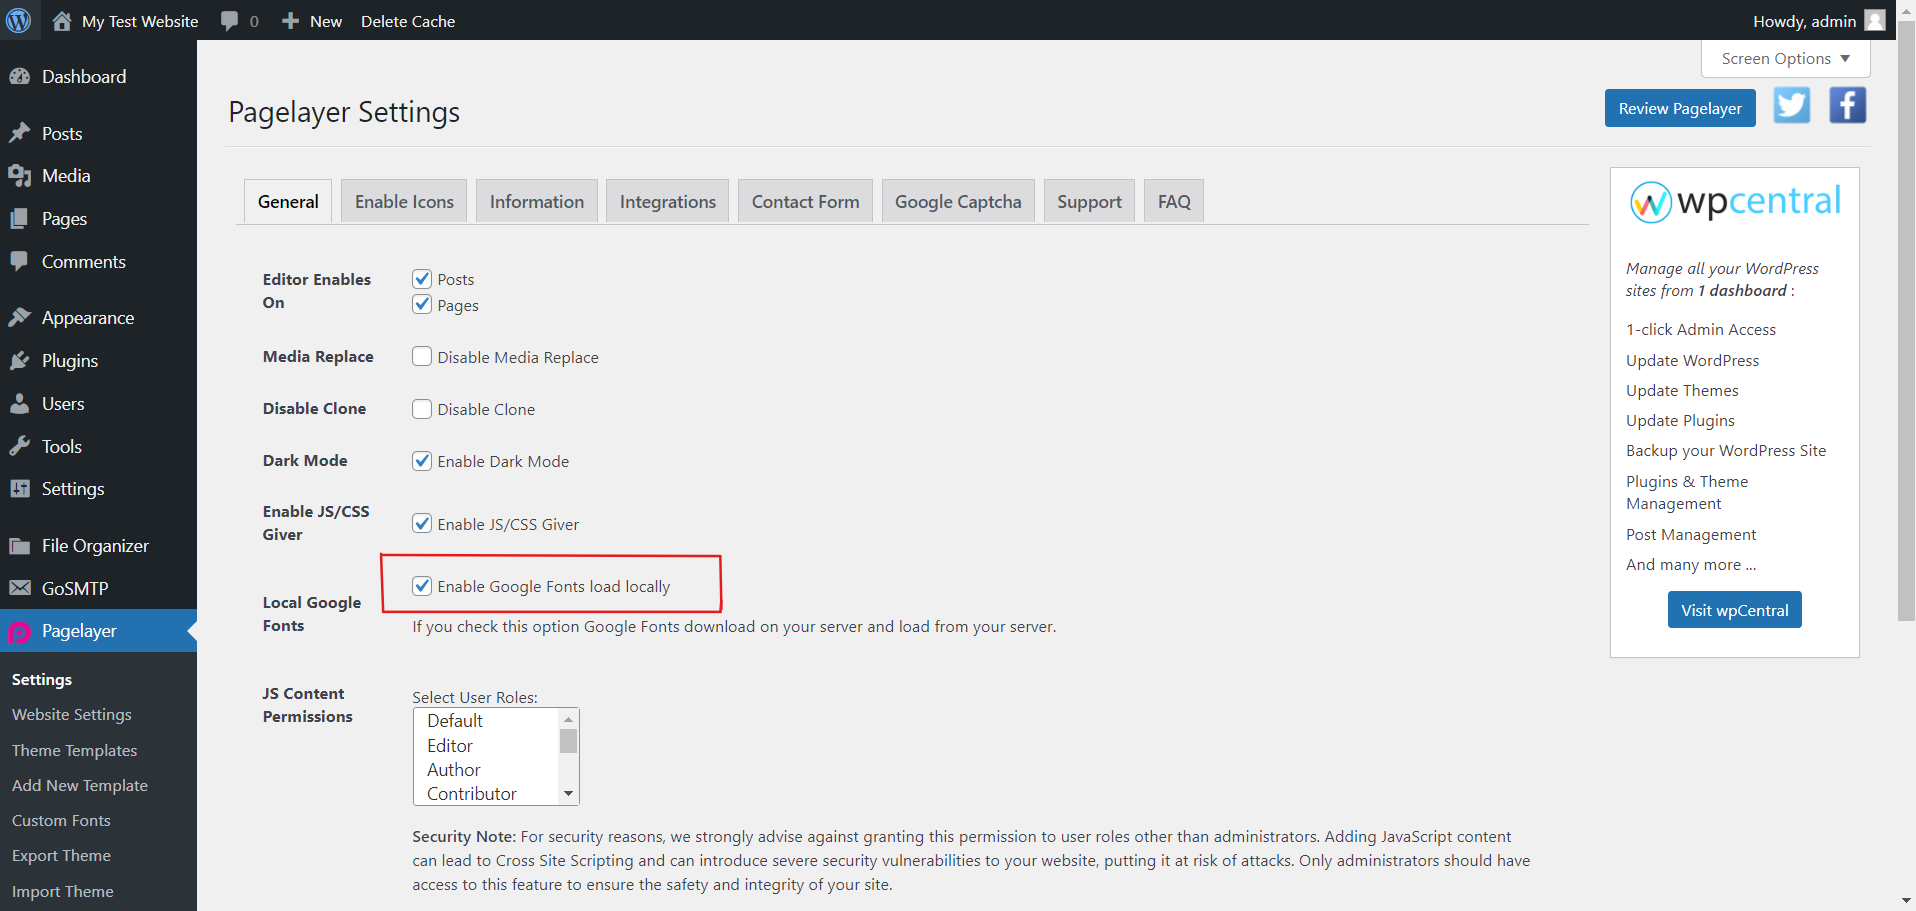Open the WordPress logo menu
The height and width of the screenshot is (911, 1916).
(x=20, y=20)
